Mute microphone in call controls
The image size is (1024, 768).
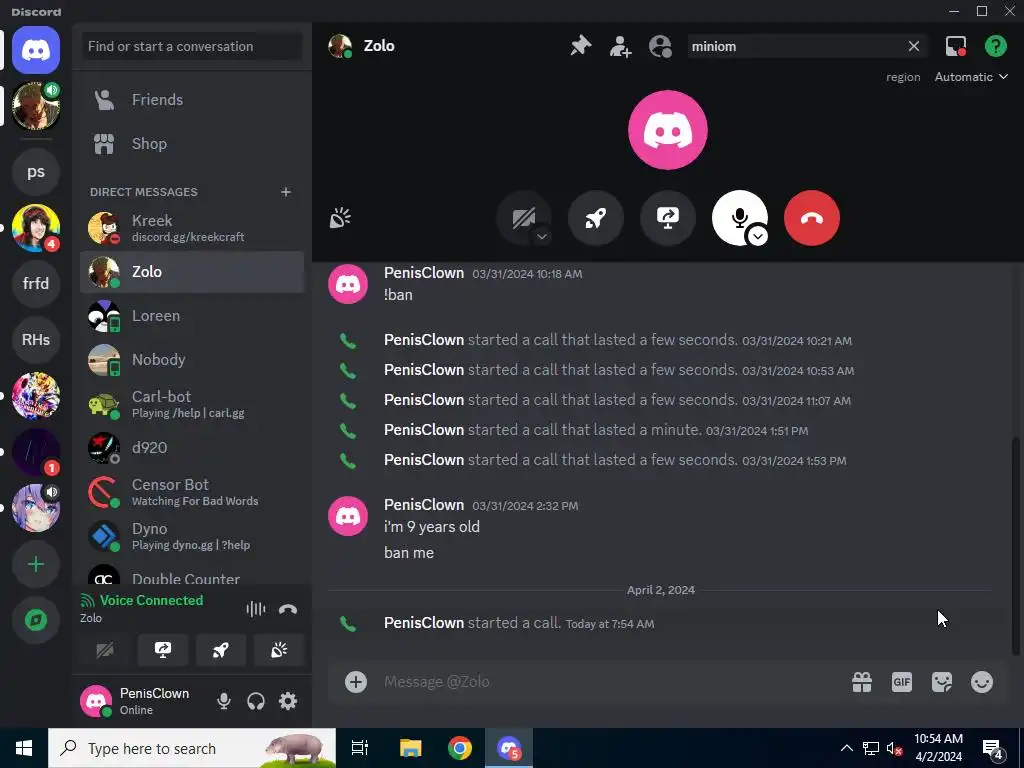pos(739,218)
